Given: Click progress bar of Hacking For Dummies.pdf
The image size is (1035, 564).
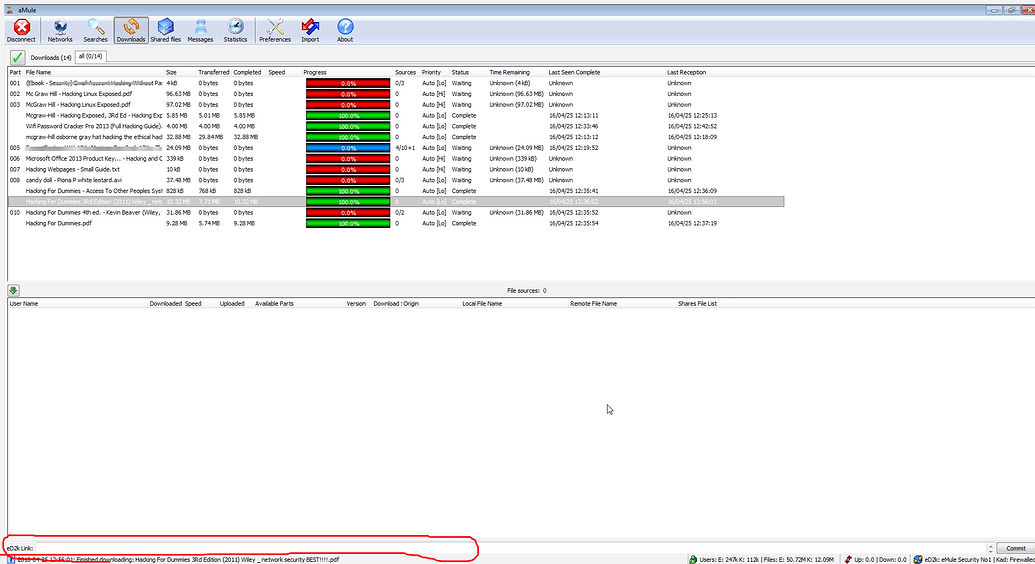Looking at the screenshot, I should pos(346,223).
